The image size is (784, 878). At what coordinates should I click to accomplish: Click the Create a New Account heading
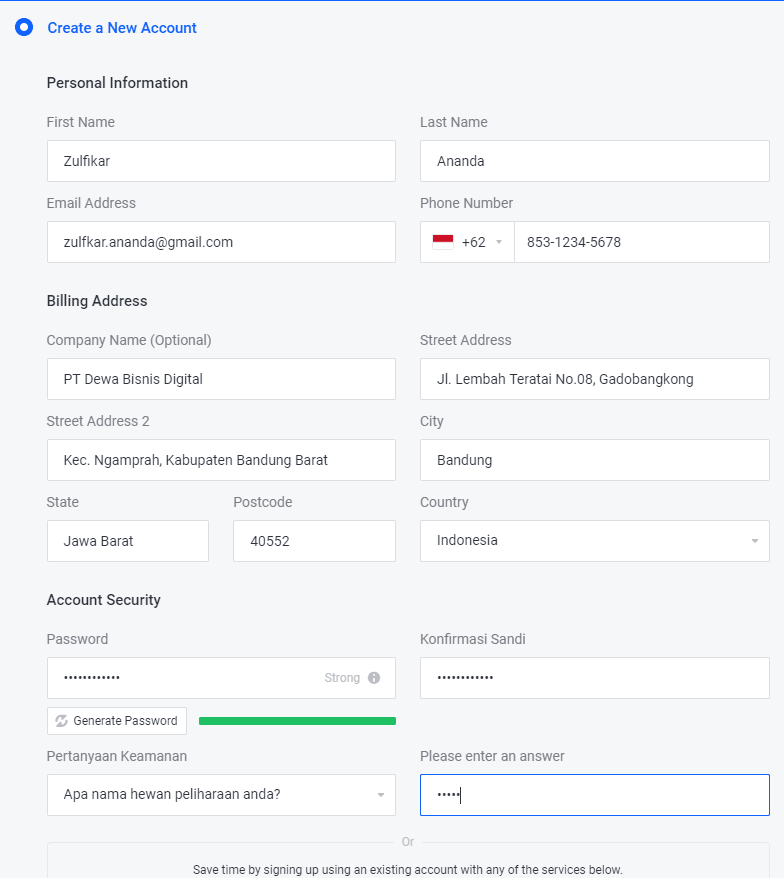click(x=122, y=28)
